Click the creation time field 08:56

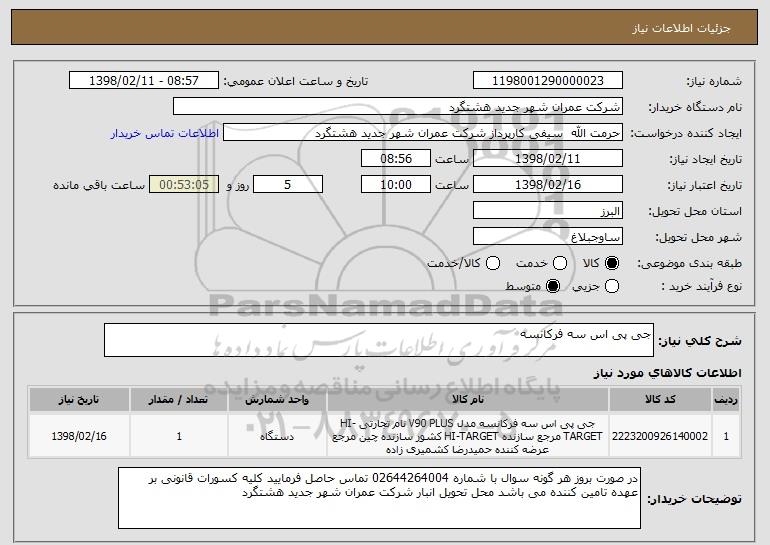[x=396, y=159]
